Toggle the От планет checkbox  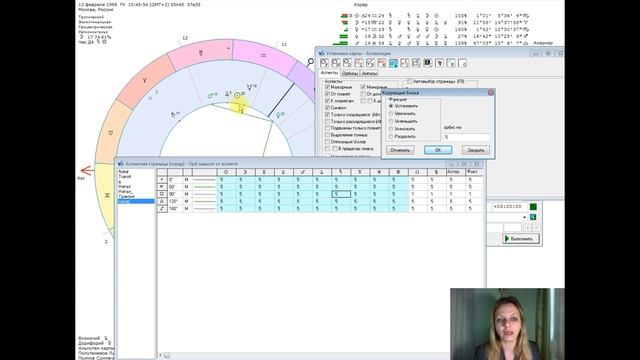point(327,94)
